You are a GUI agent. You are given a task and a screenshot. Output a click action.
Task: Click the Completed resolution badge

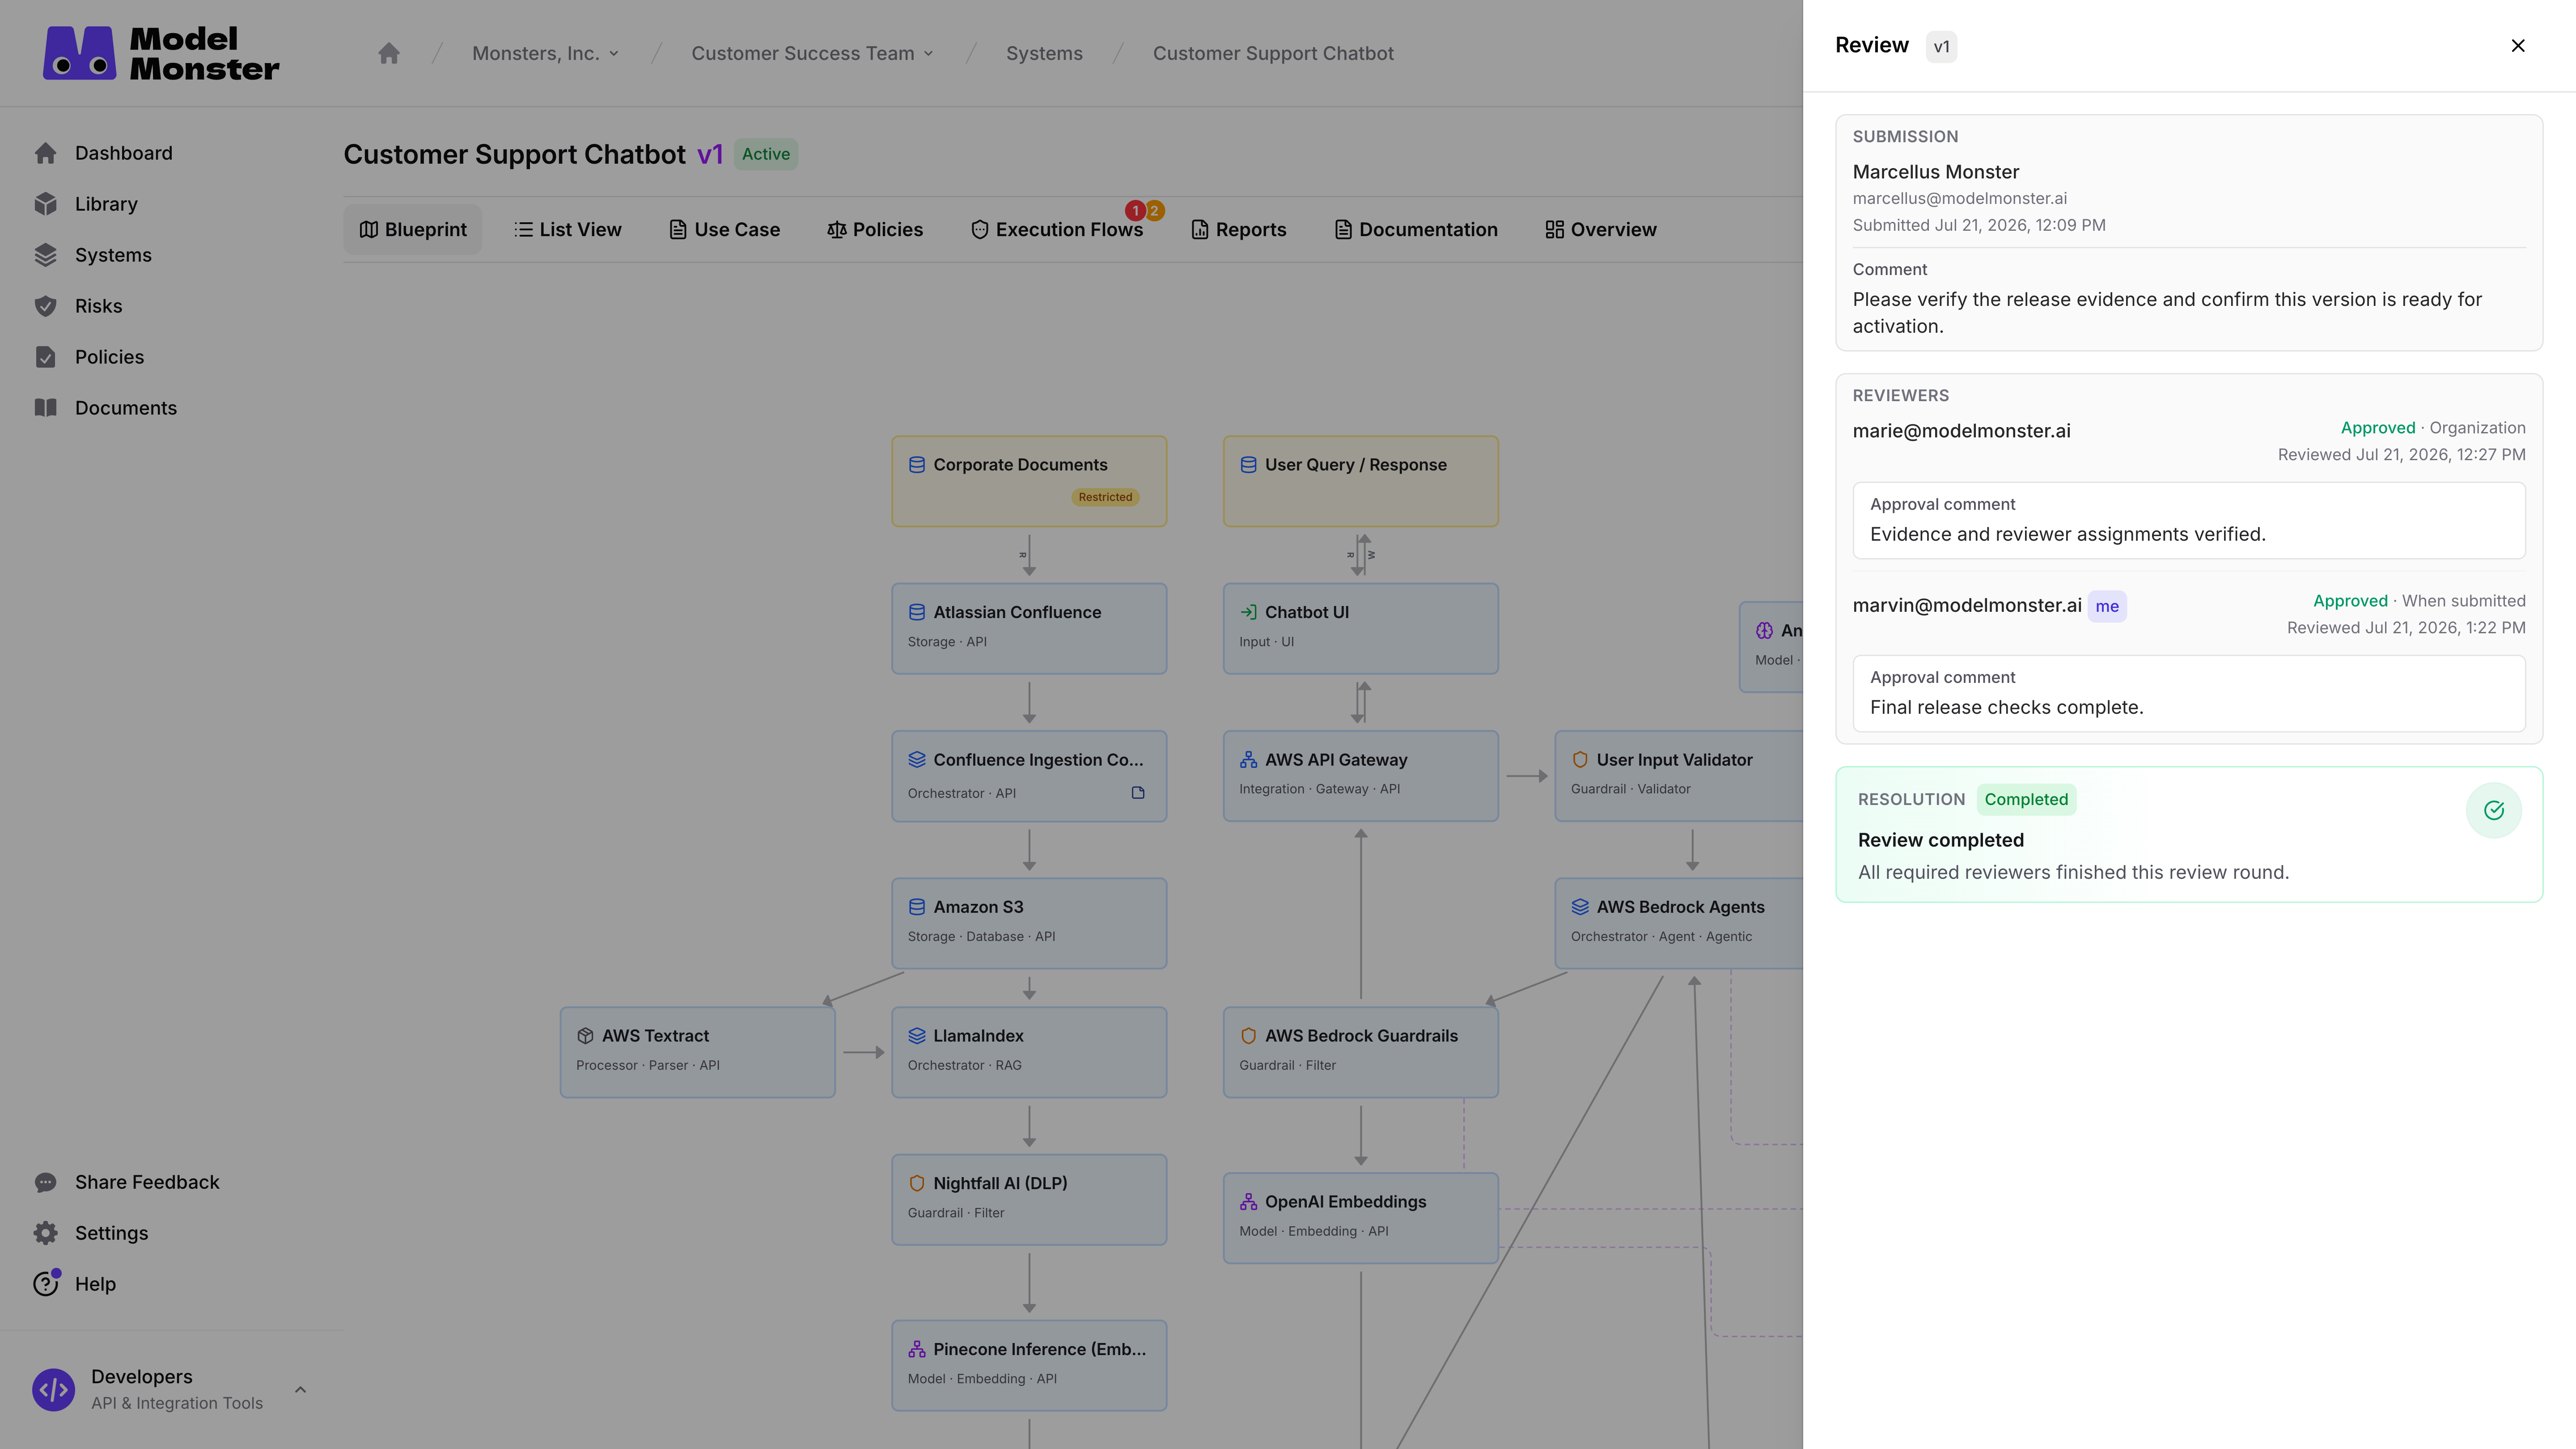click(x=2026, y=799)
